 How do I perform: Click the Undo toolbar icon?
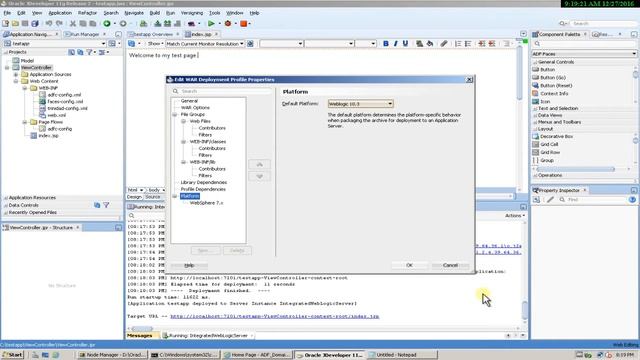coord(49,24)
